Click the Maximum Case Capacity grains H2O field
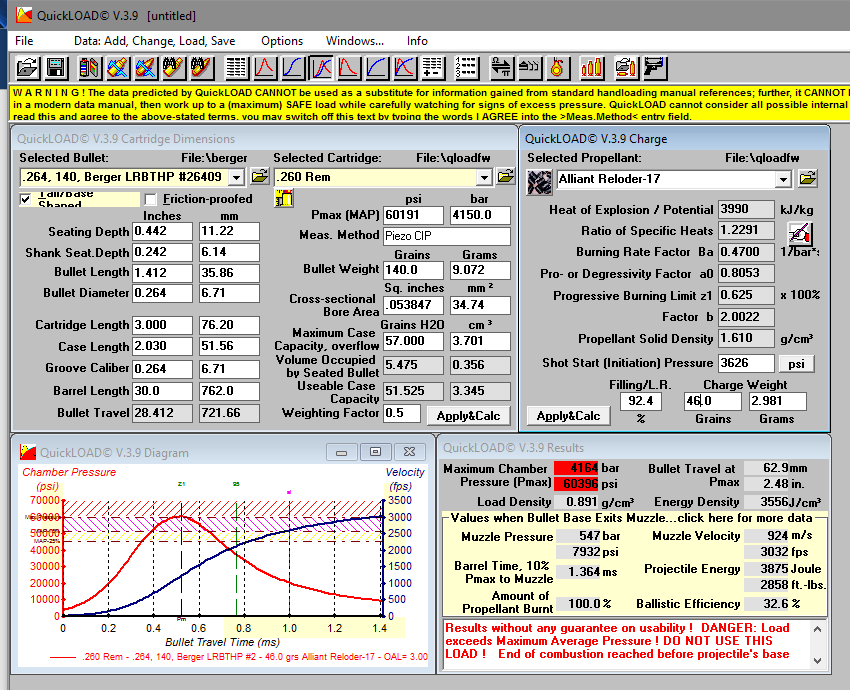 (x=413, y=341)
